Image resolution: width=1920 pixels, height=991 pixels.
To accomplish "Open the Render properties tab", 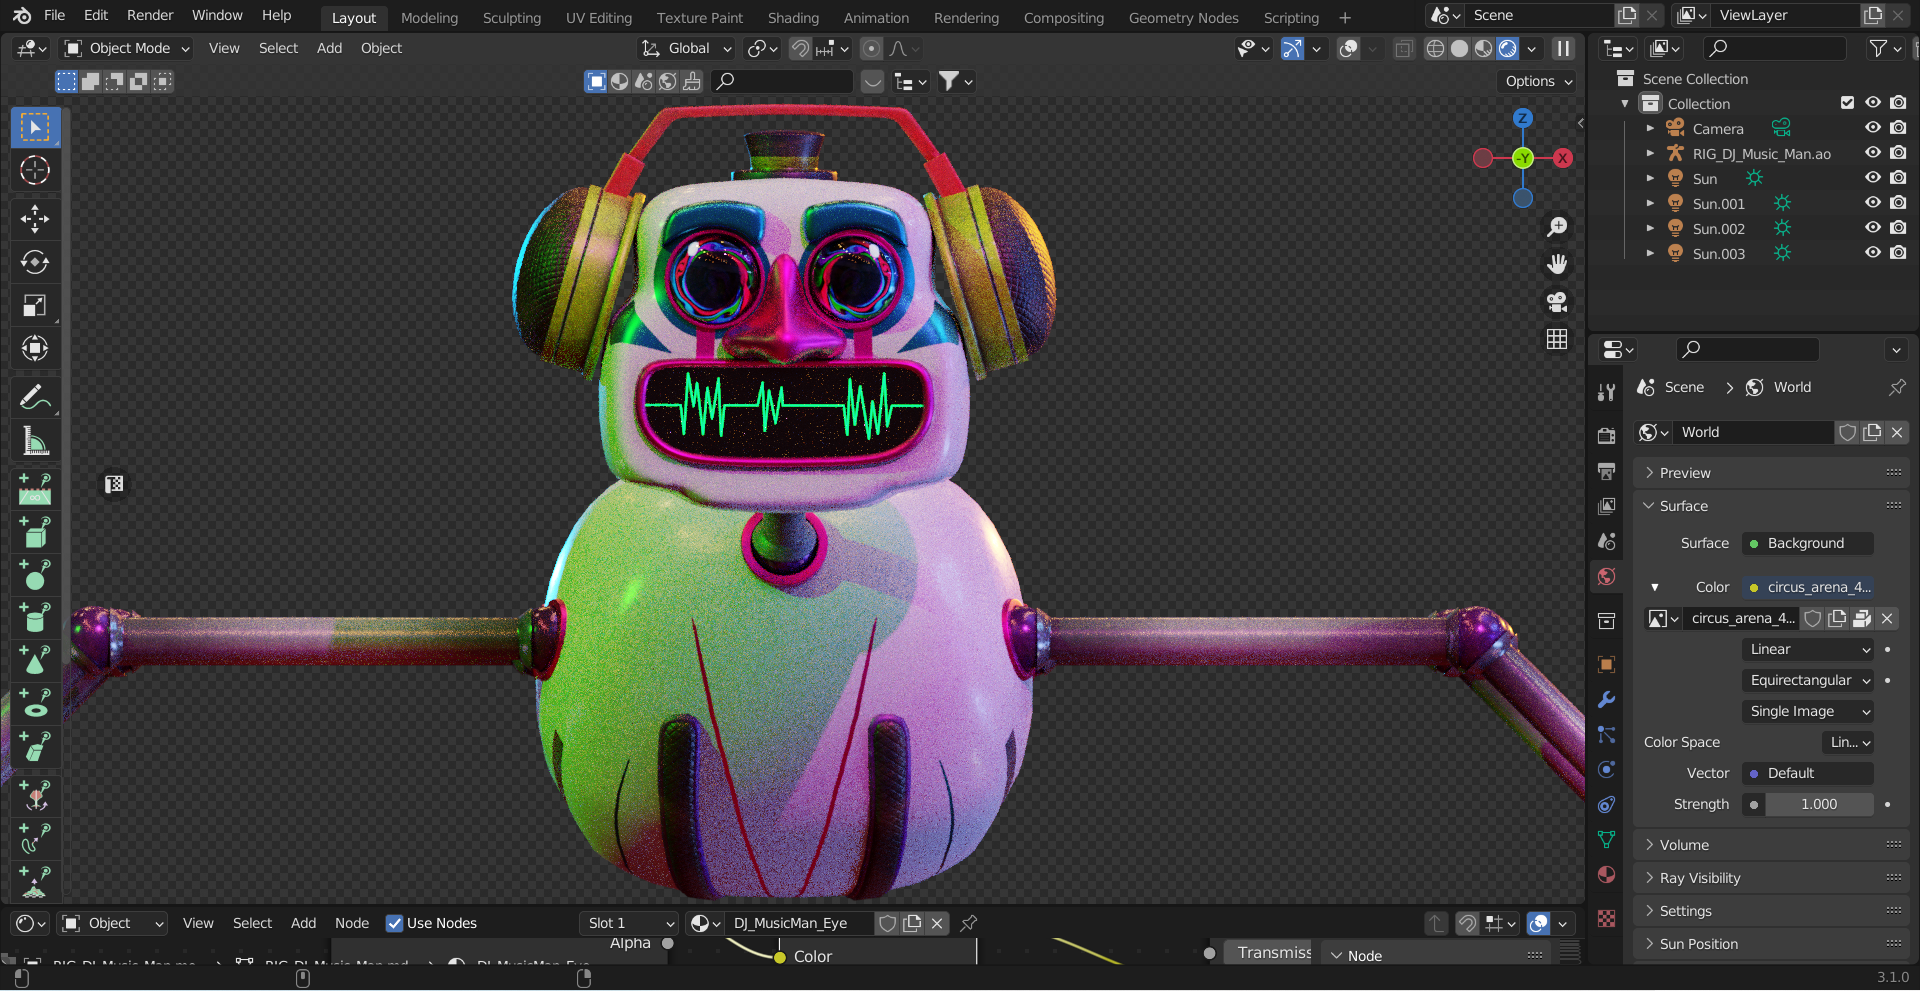I will point(1606,436).
